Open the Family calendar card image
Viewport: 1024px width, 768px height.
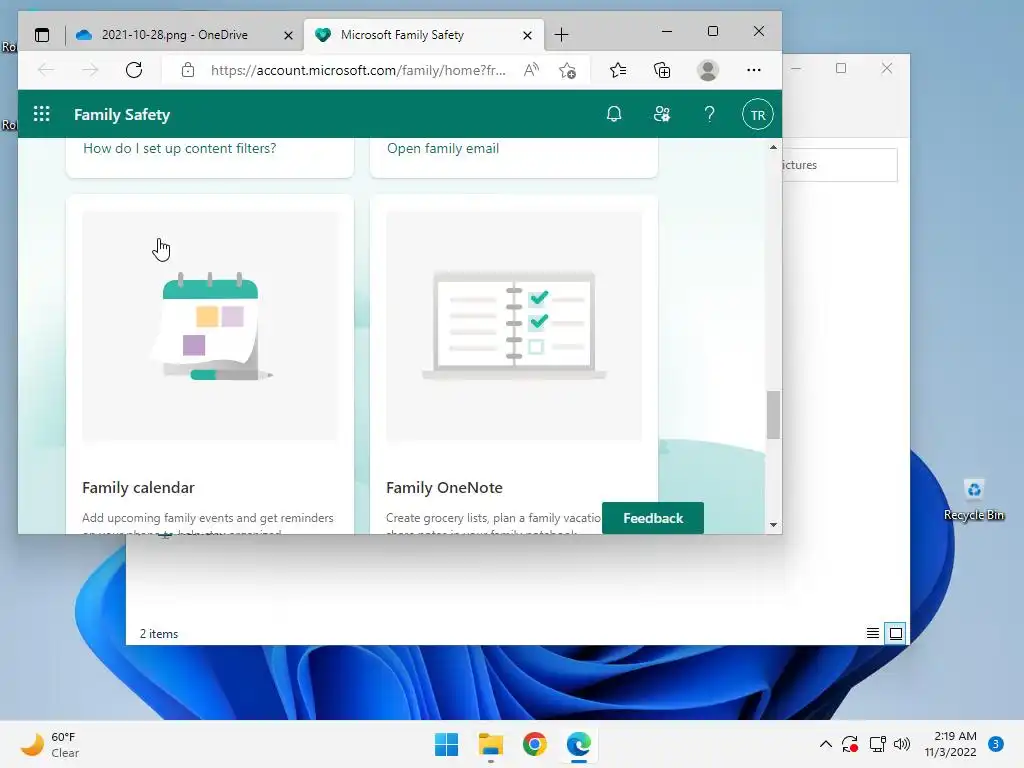[210, 325]
